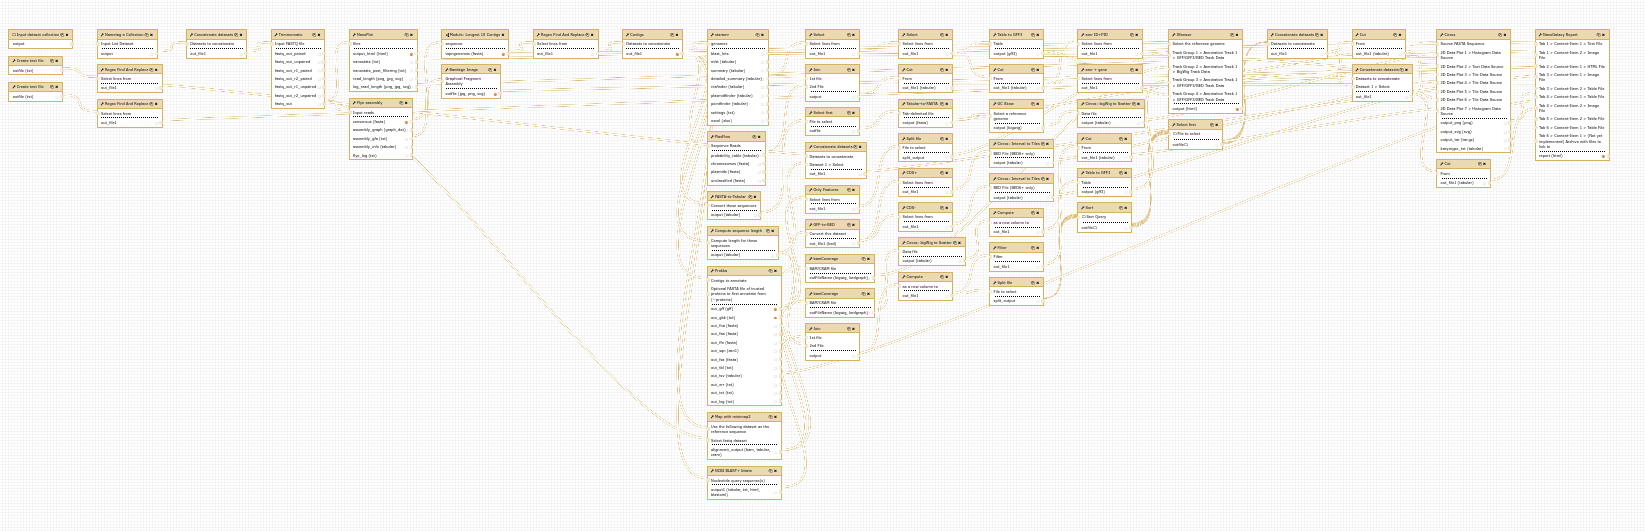Remove the NanoPlot node

pos(412,35)
